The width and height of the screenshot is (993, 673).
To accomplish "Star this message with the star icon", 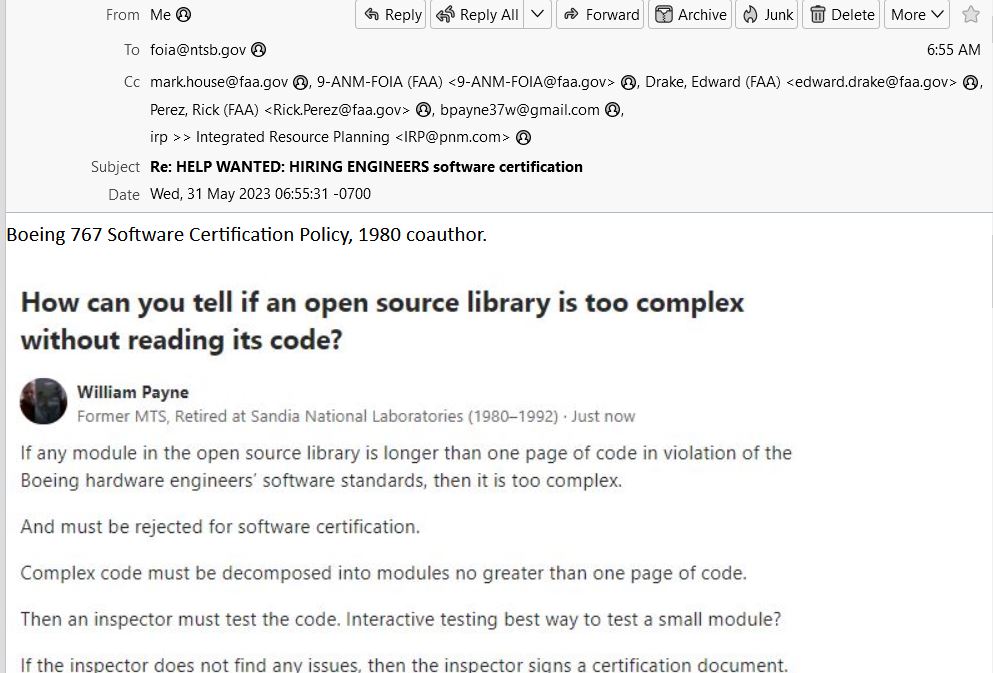I will click(x=970, y=15).
